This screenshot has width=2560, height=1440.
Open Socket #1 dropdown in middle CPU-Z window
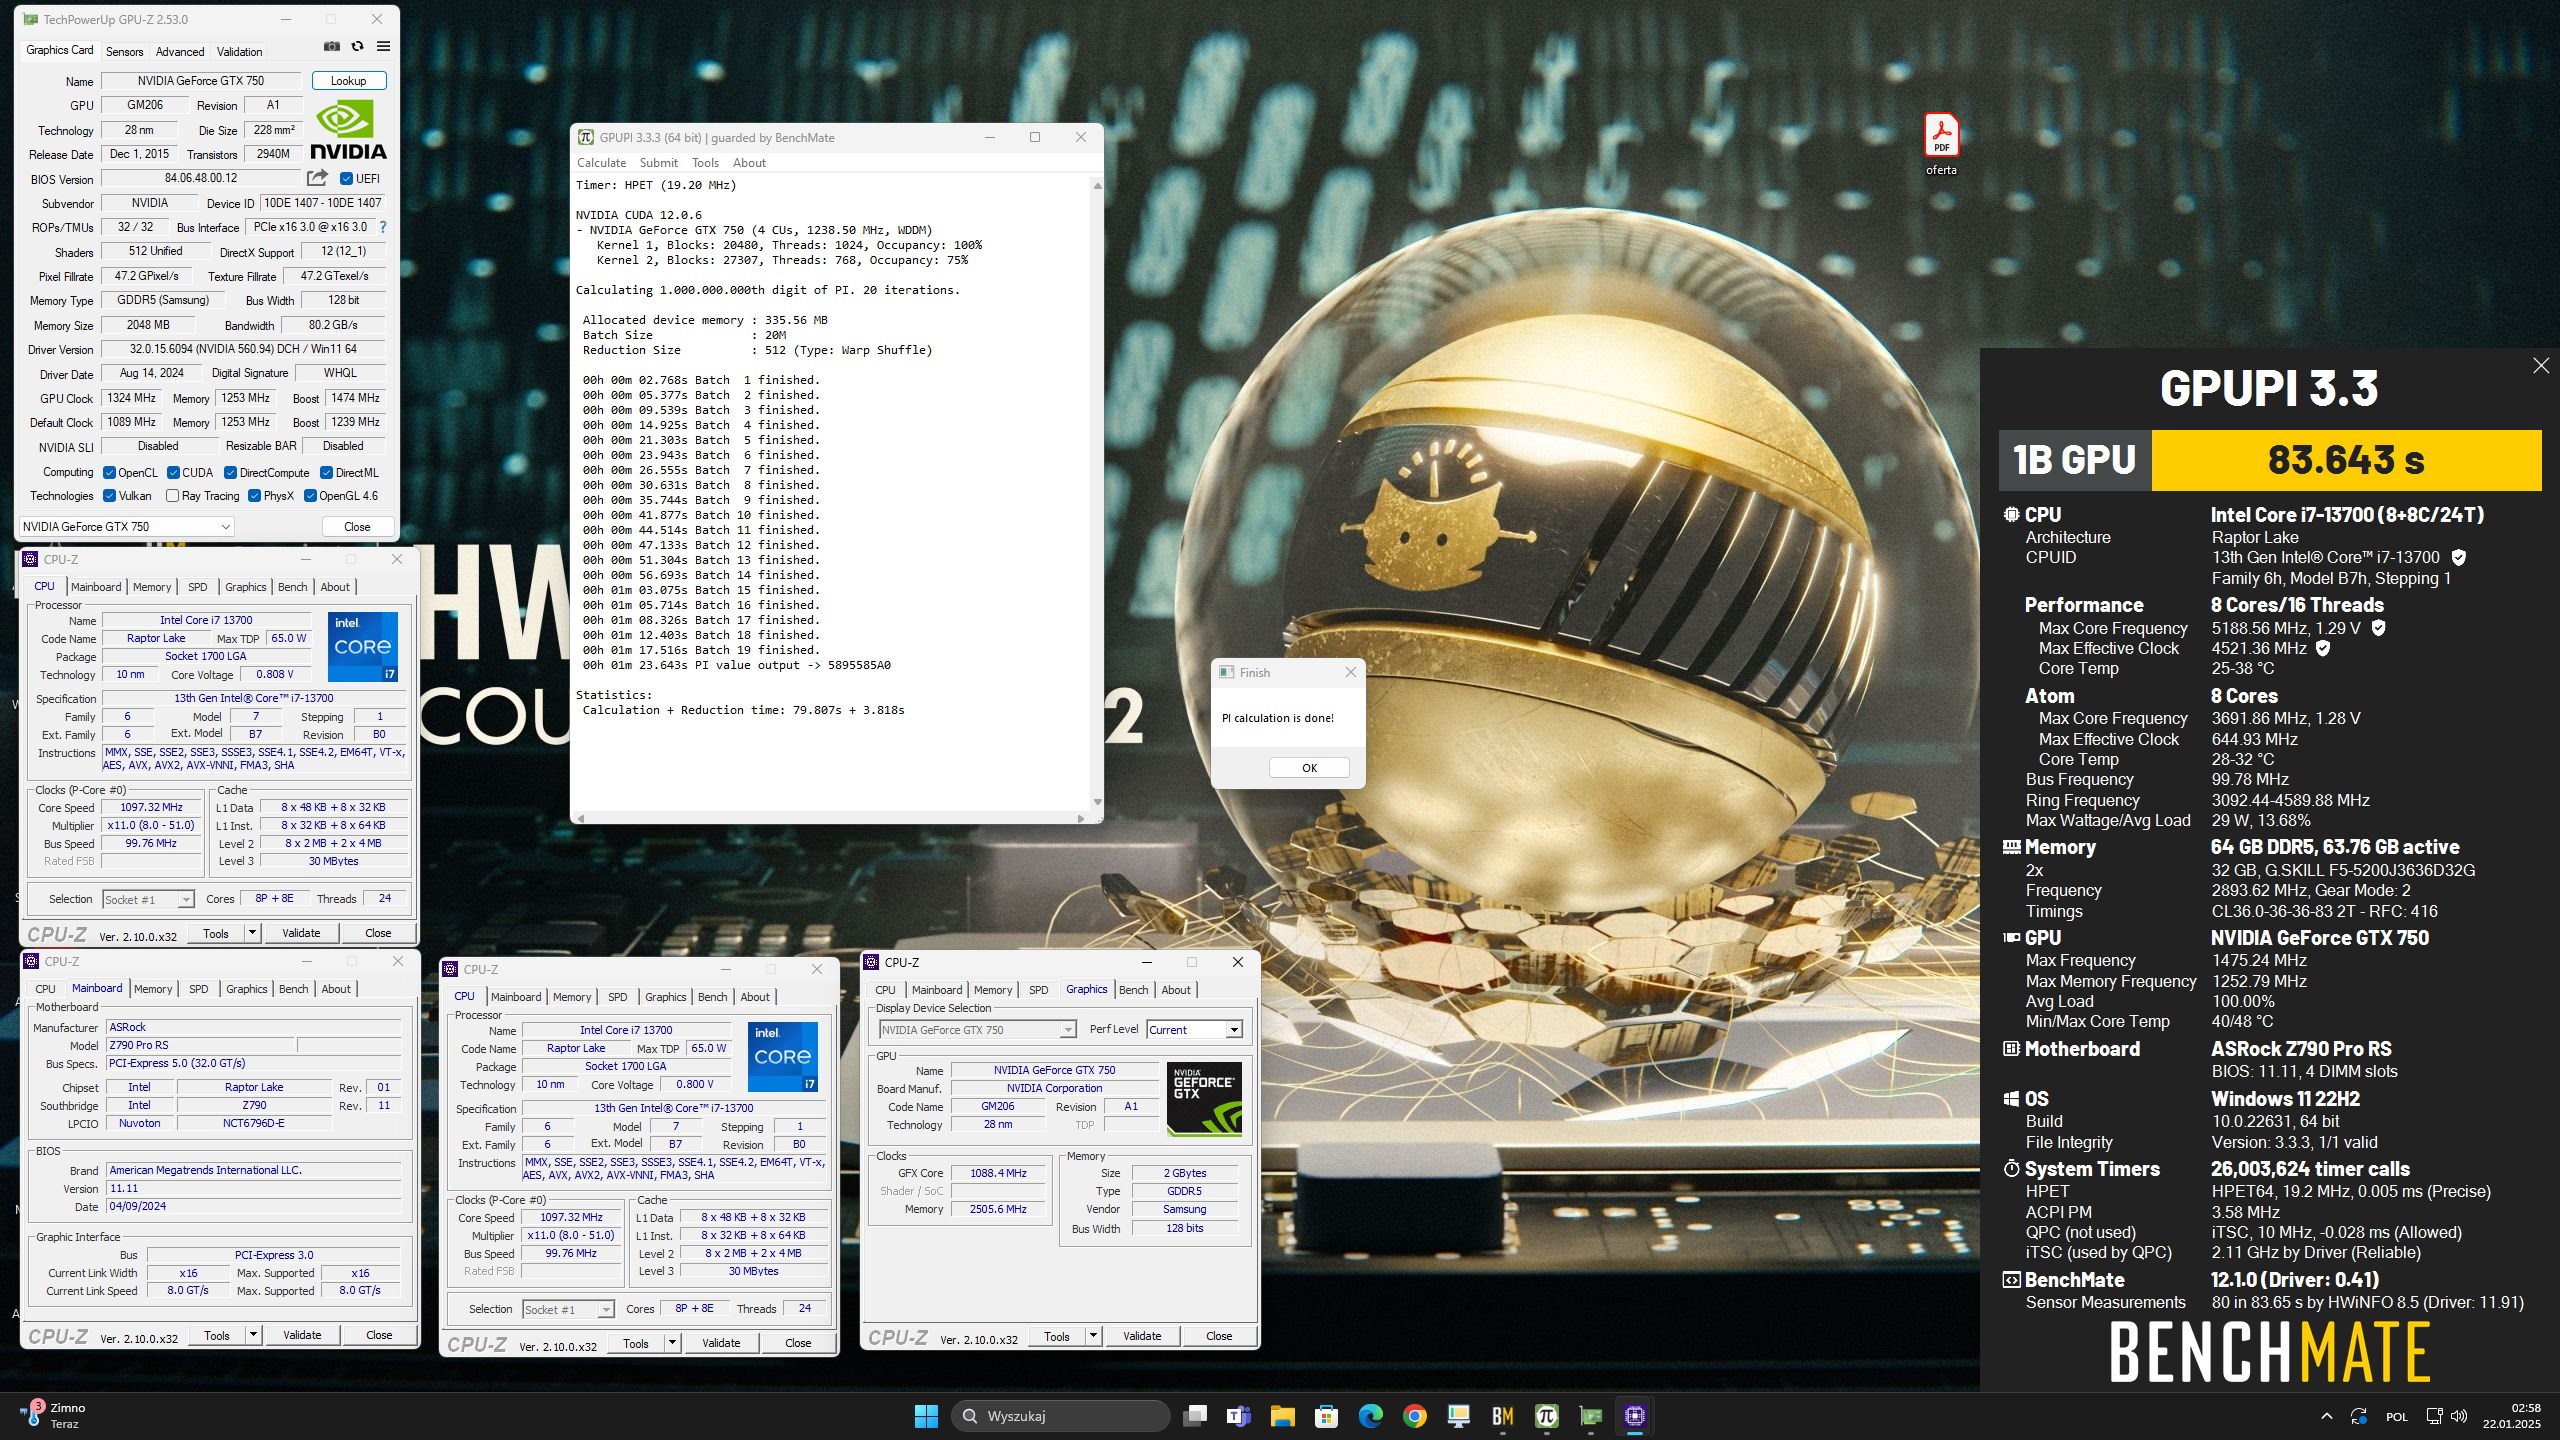[x=568, y=1310]
